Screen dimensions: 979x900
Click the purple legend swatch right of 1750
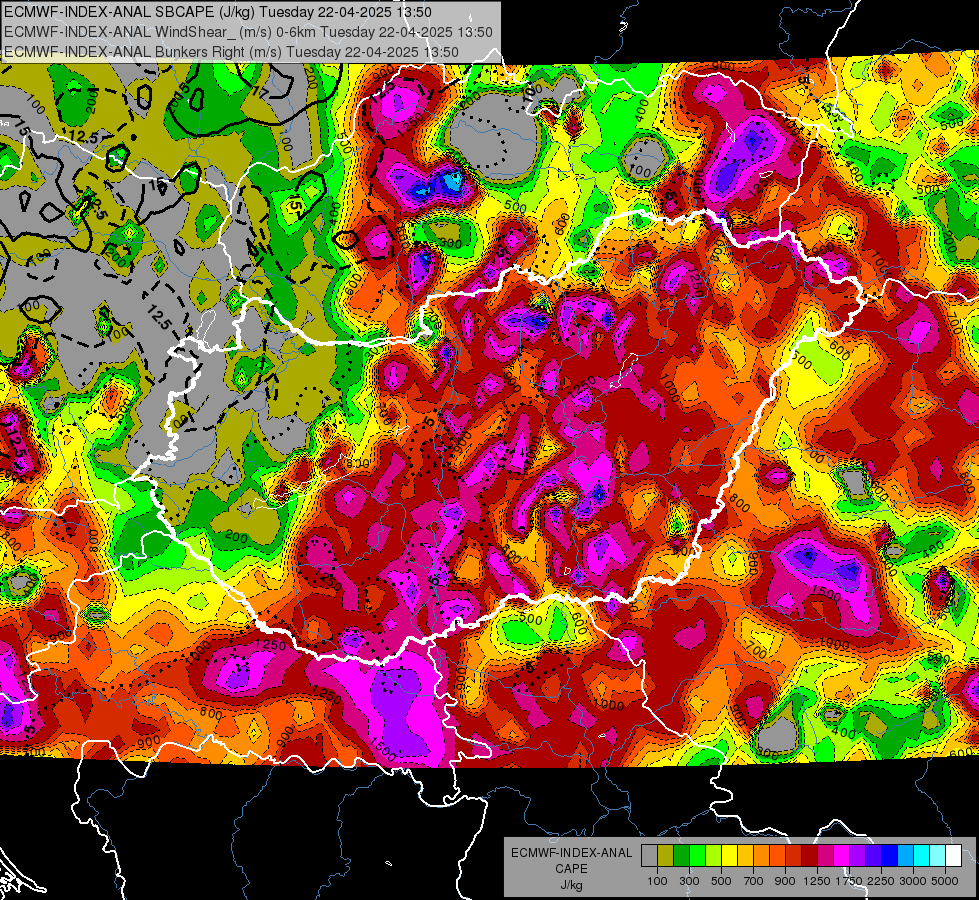pyautogui.click(x=857, y=855)
